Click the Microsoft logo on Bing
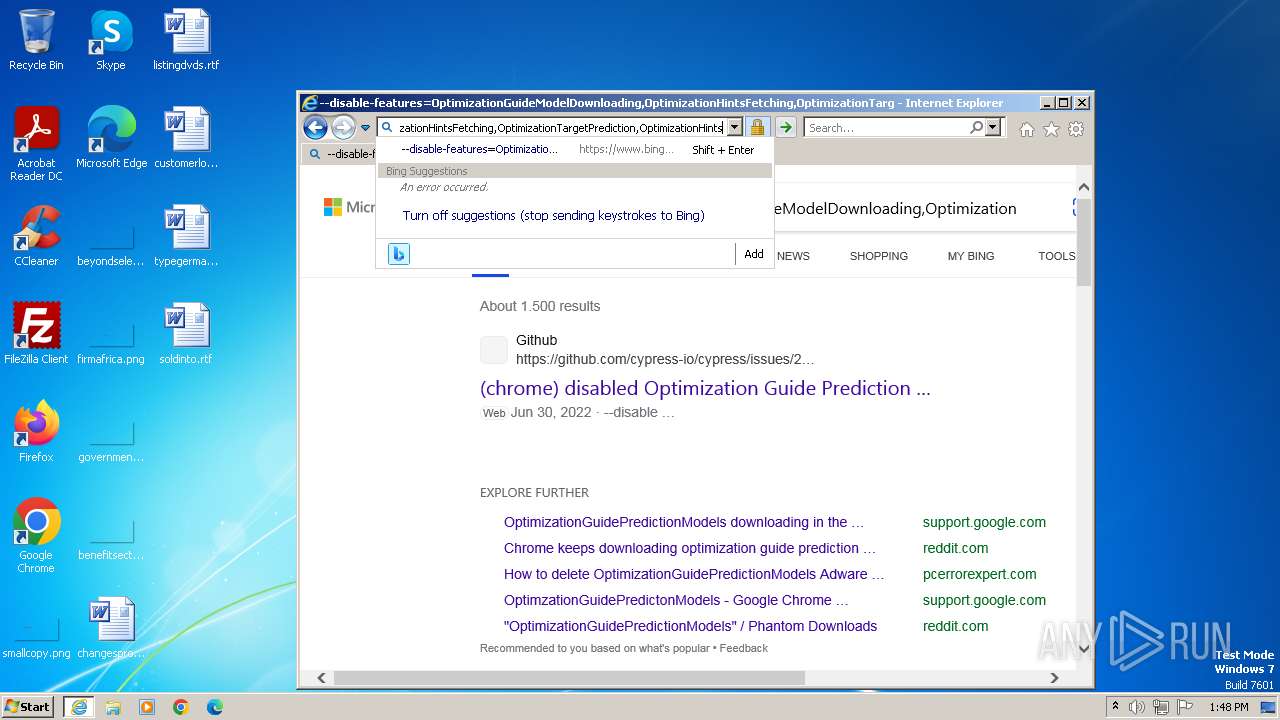This screenshot has width=1280, height=720. click(x=349, y=207)
